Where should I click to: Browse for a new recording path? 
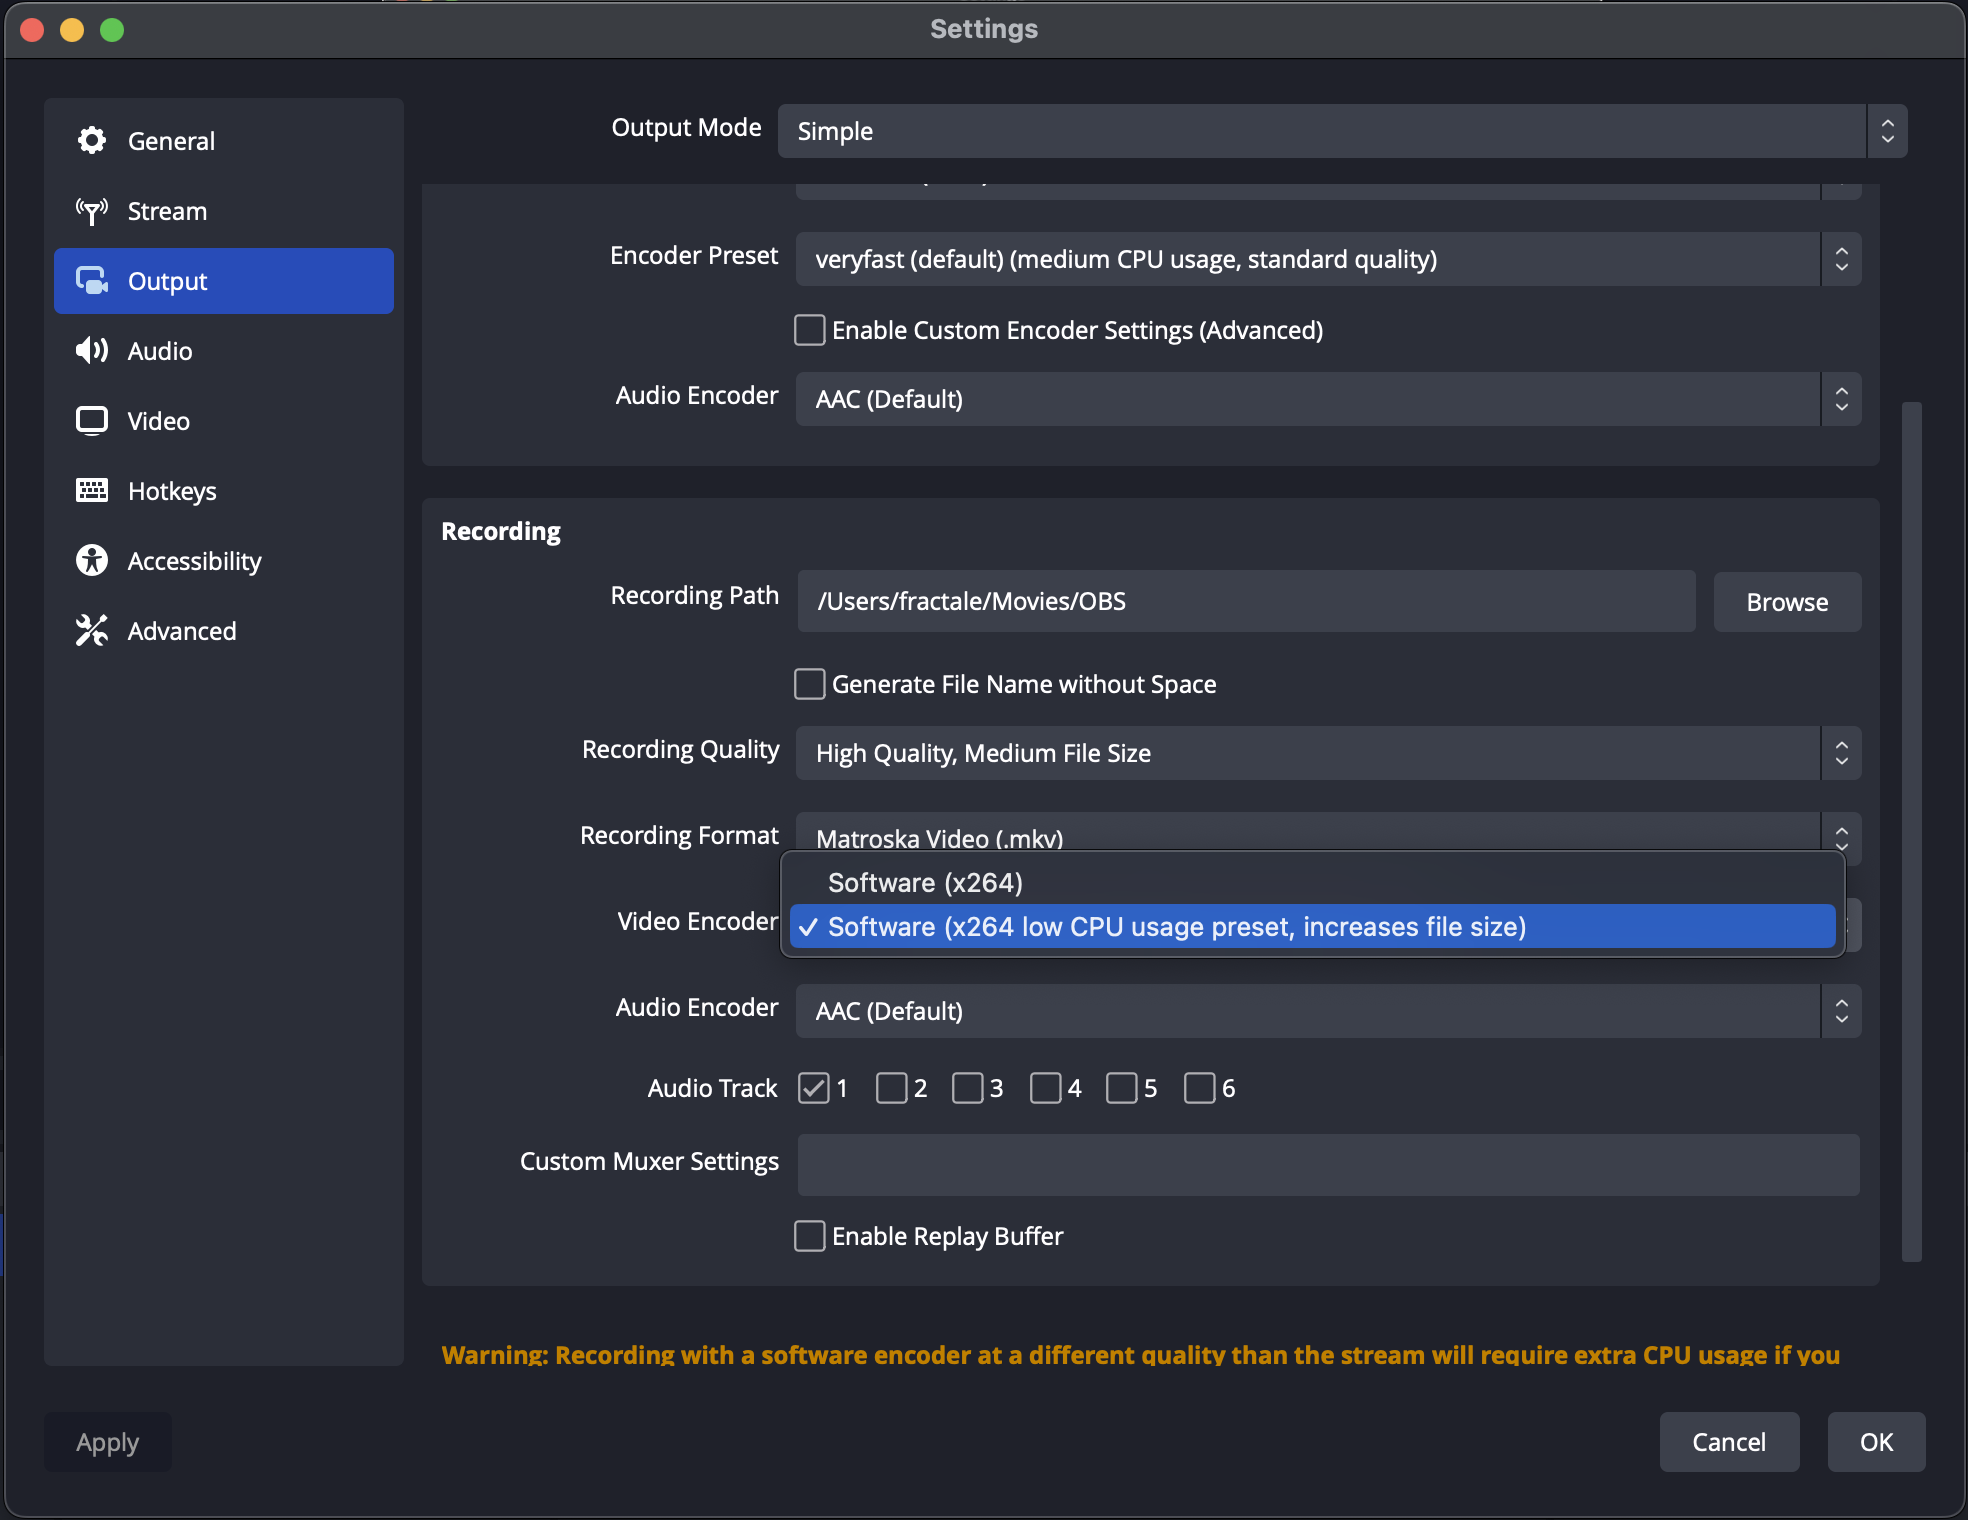click(1786, 601)
